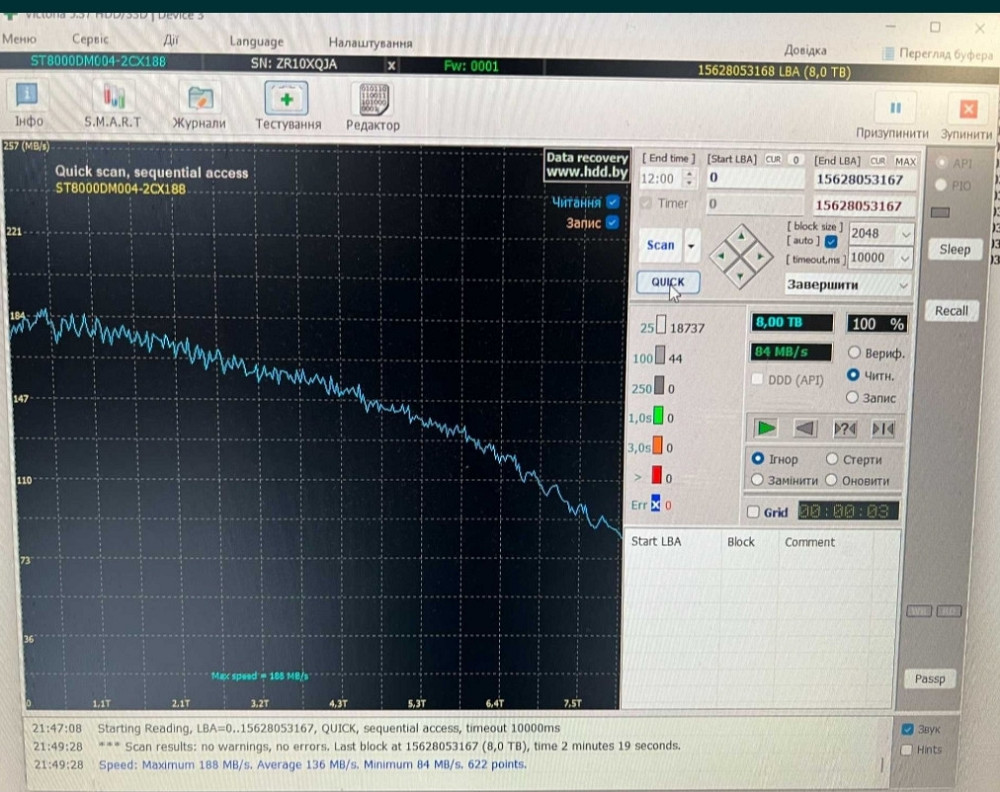This screenshot has height=792, width=1000.
Task: Select the Стерти radio option
Action: coord(833,459)
